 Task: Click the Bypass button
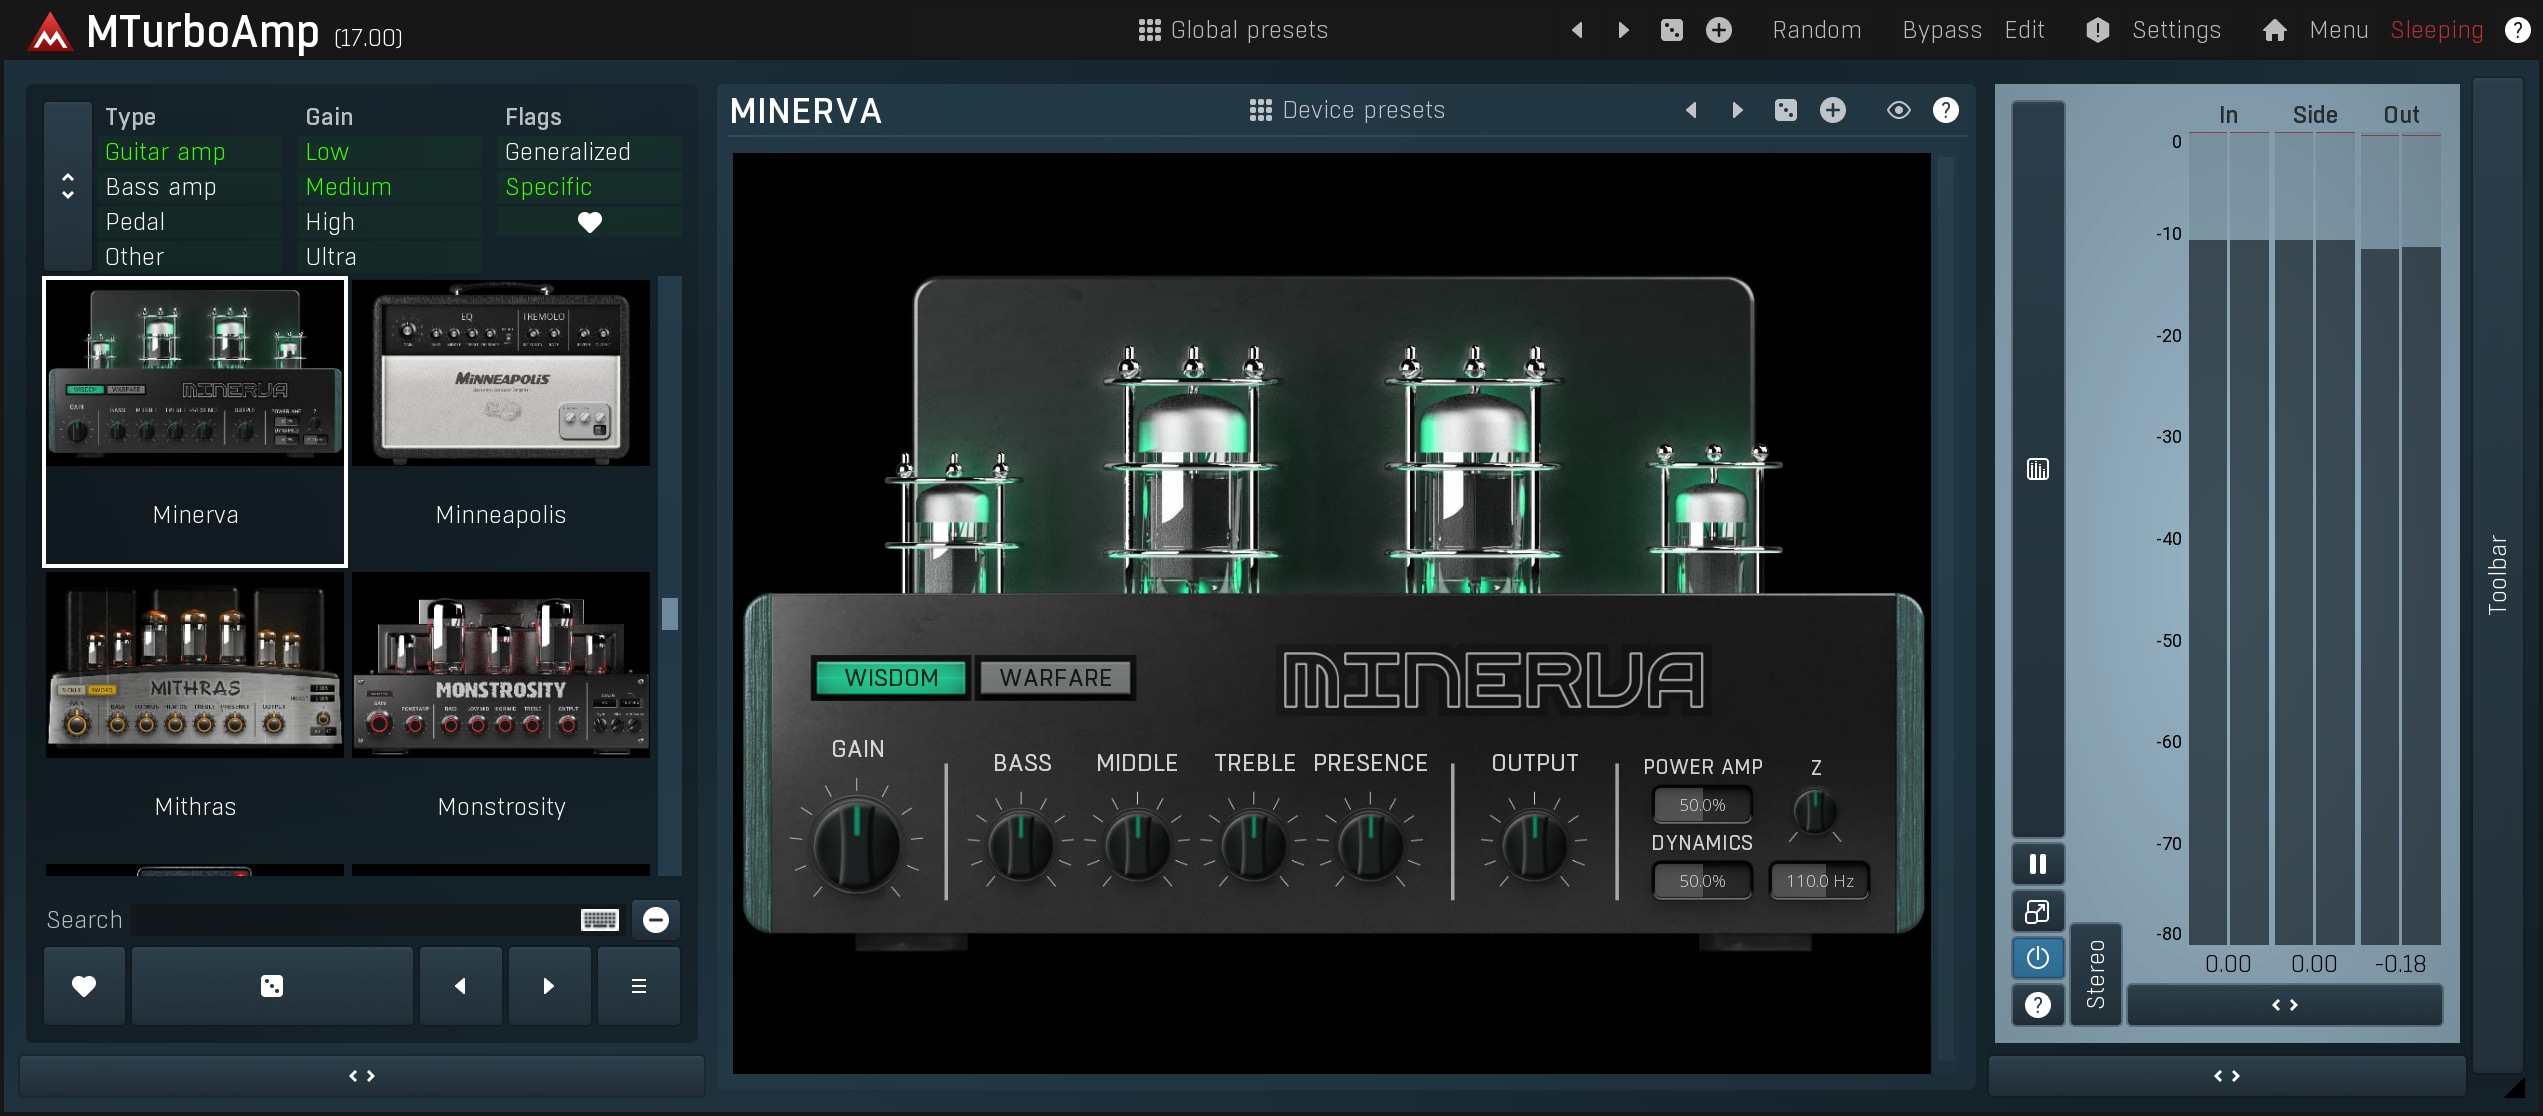point(1941,30)
